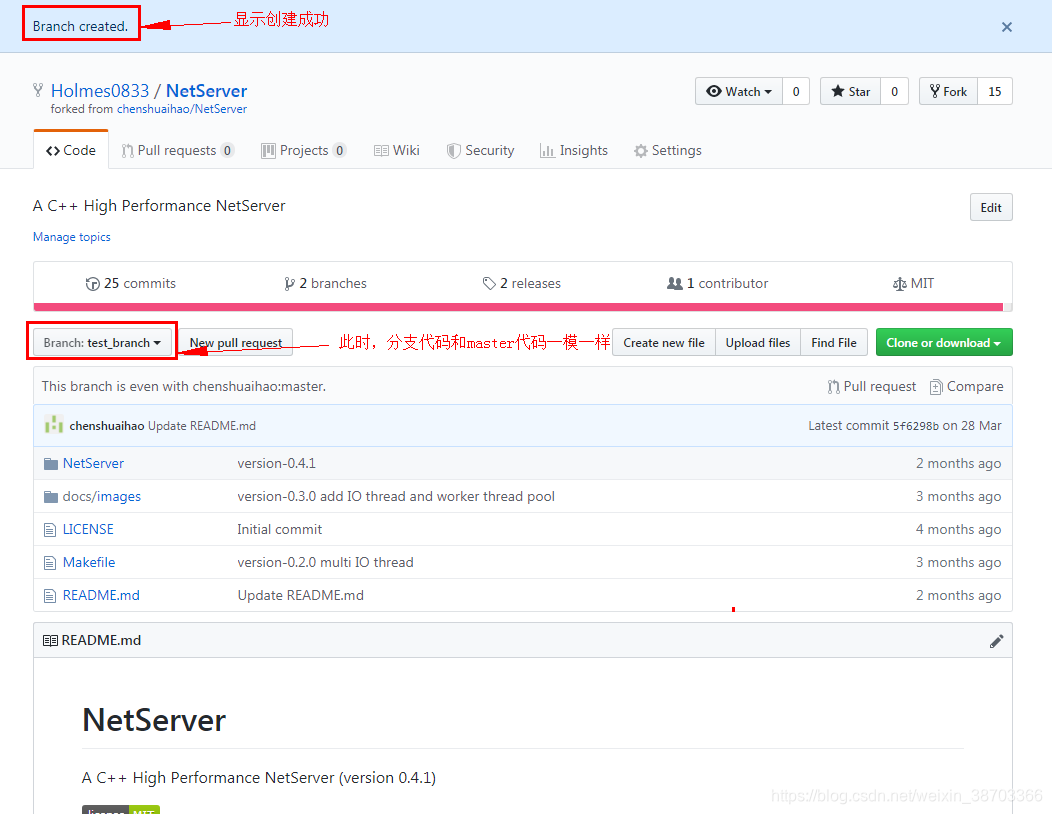Click Pull request in the branch info bar

(872, 387)
